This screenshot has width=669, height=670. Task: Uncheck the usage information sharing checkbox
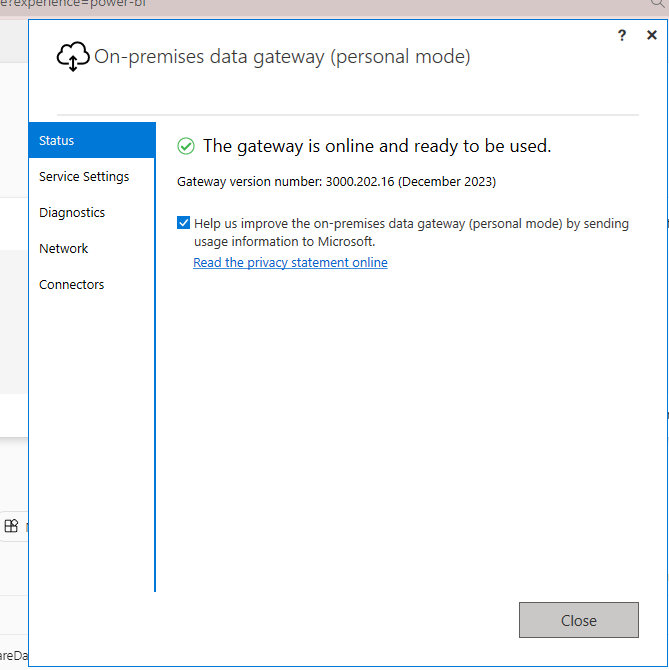(x=183, y=223)
